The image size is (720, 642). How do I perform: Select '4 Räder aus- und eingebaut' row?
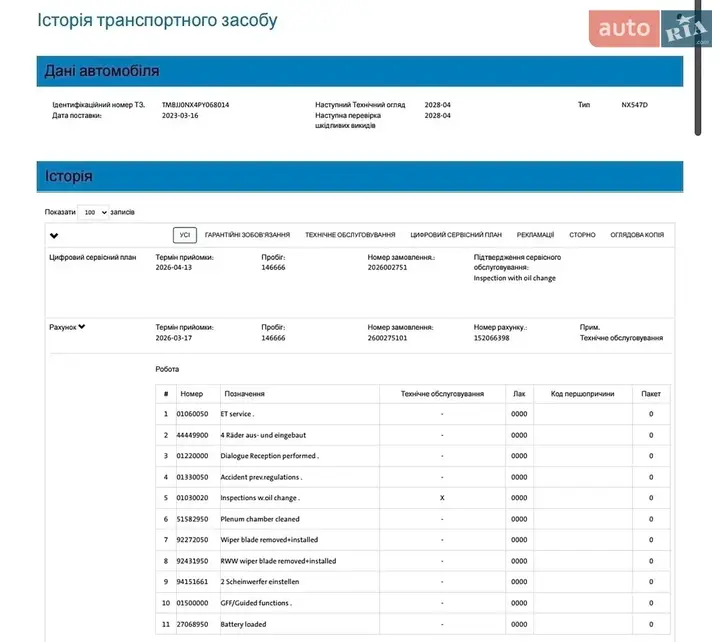point(413,435)
